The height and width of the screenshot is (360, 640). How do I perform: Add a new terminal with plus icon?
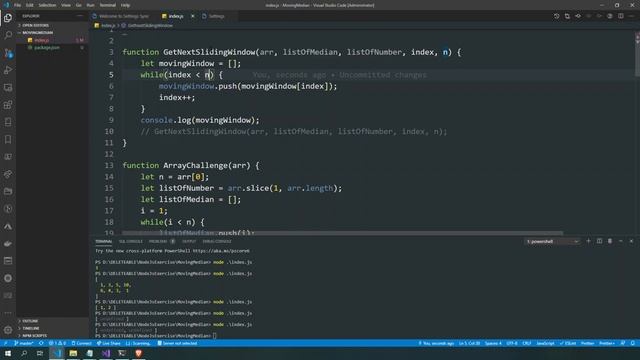click(x=588, y=241)
